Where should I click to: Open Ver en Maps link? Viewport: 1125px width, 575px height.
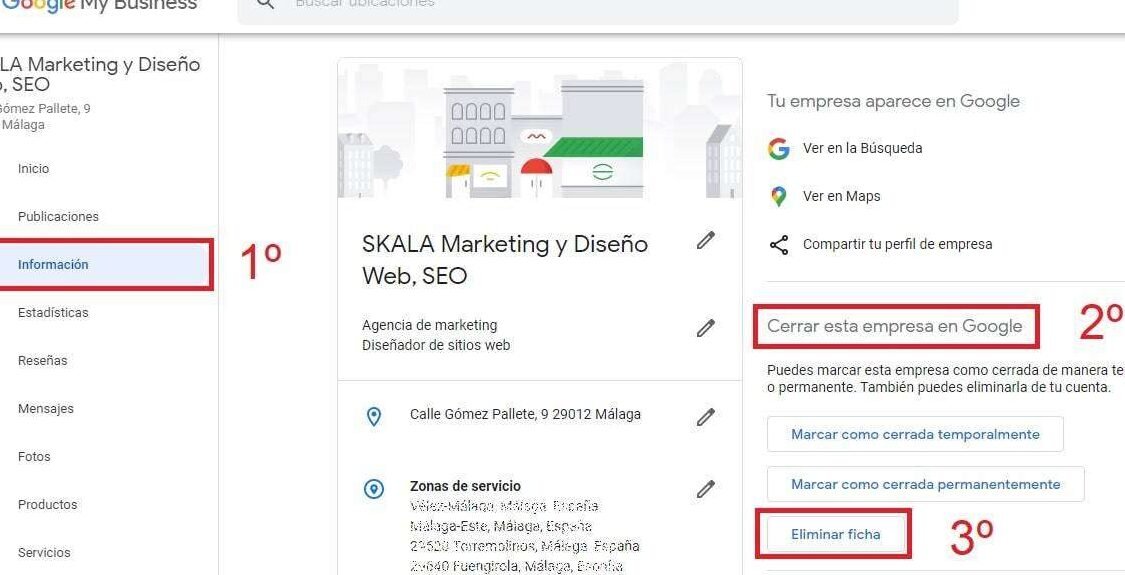click(842, 196)
